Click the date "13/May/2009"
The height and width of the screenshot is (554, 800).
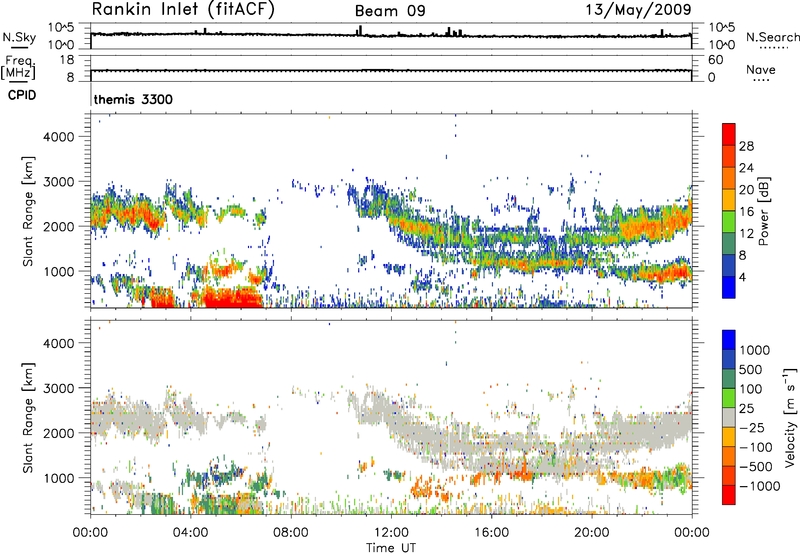[x=638, y=9]
